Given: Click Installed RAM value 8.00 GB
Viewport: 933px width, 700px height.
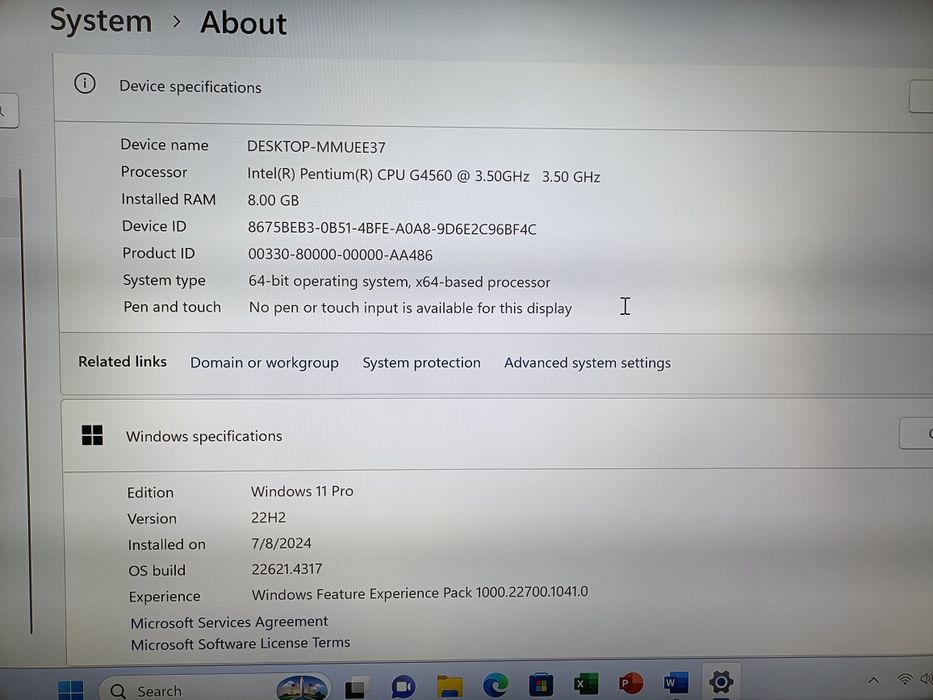Looking at the screenshot, I should click(273, 200).
